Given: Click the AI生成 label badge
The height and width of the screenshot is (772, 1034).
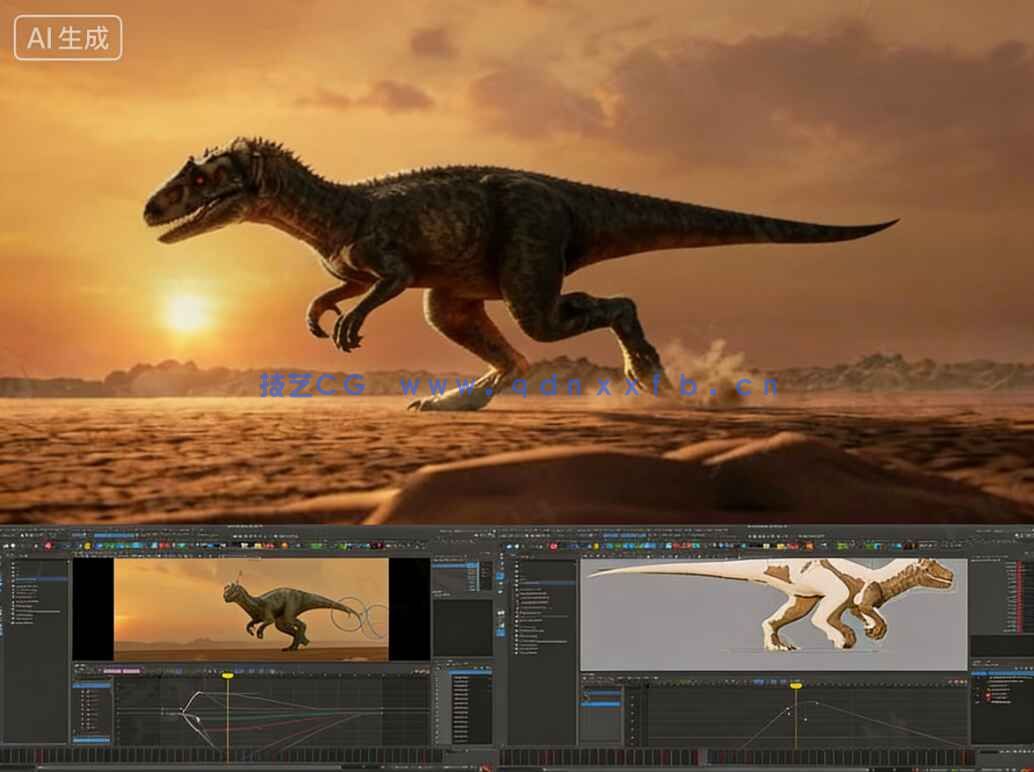Looking at the screenshot, I should [68, 38].
